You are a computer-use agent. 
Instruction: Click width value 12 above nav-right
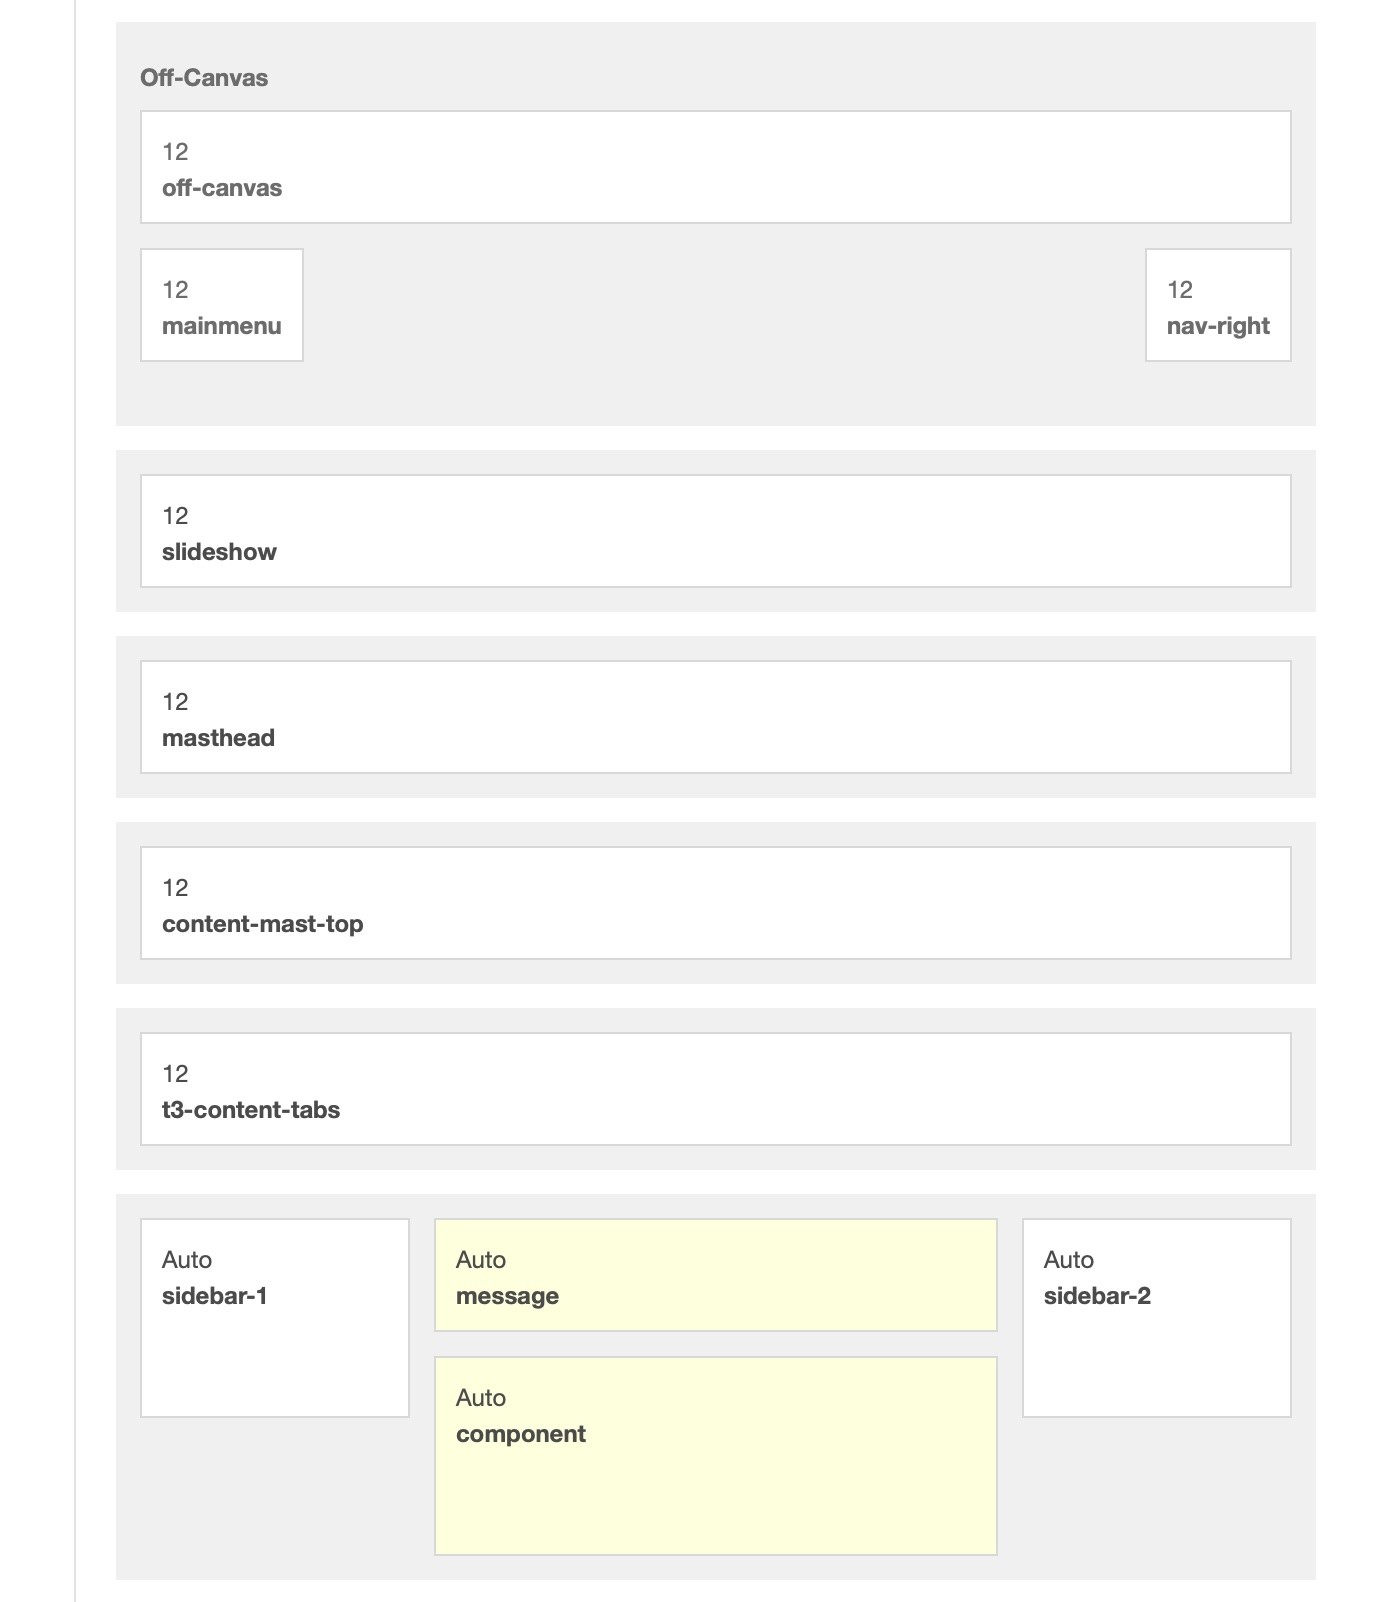click(1180, 290)
